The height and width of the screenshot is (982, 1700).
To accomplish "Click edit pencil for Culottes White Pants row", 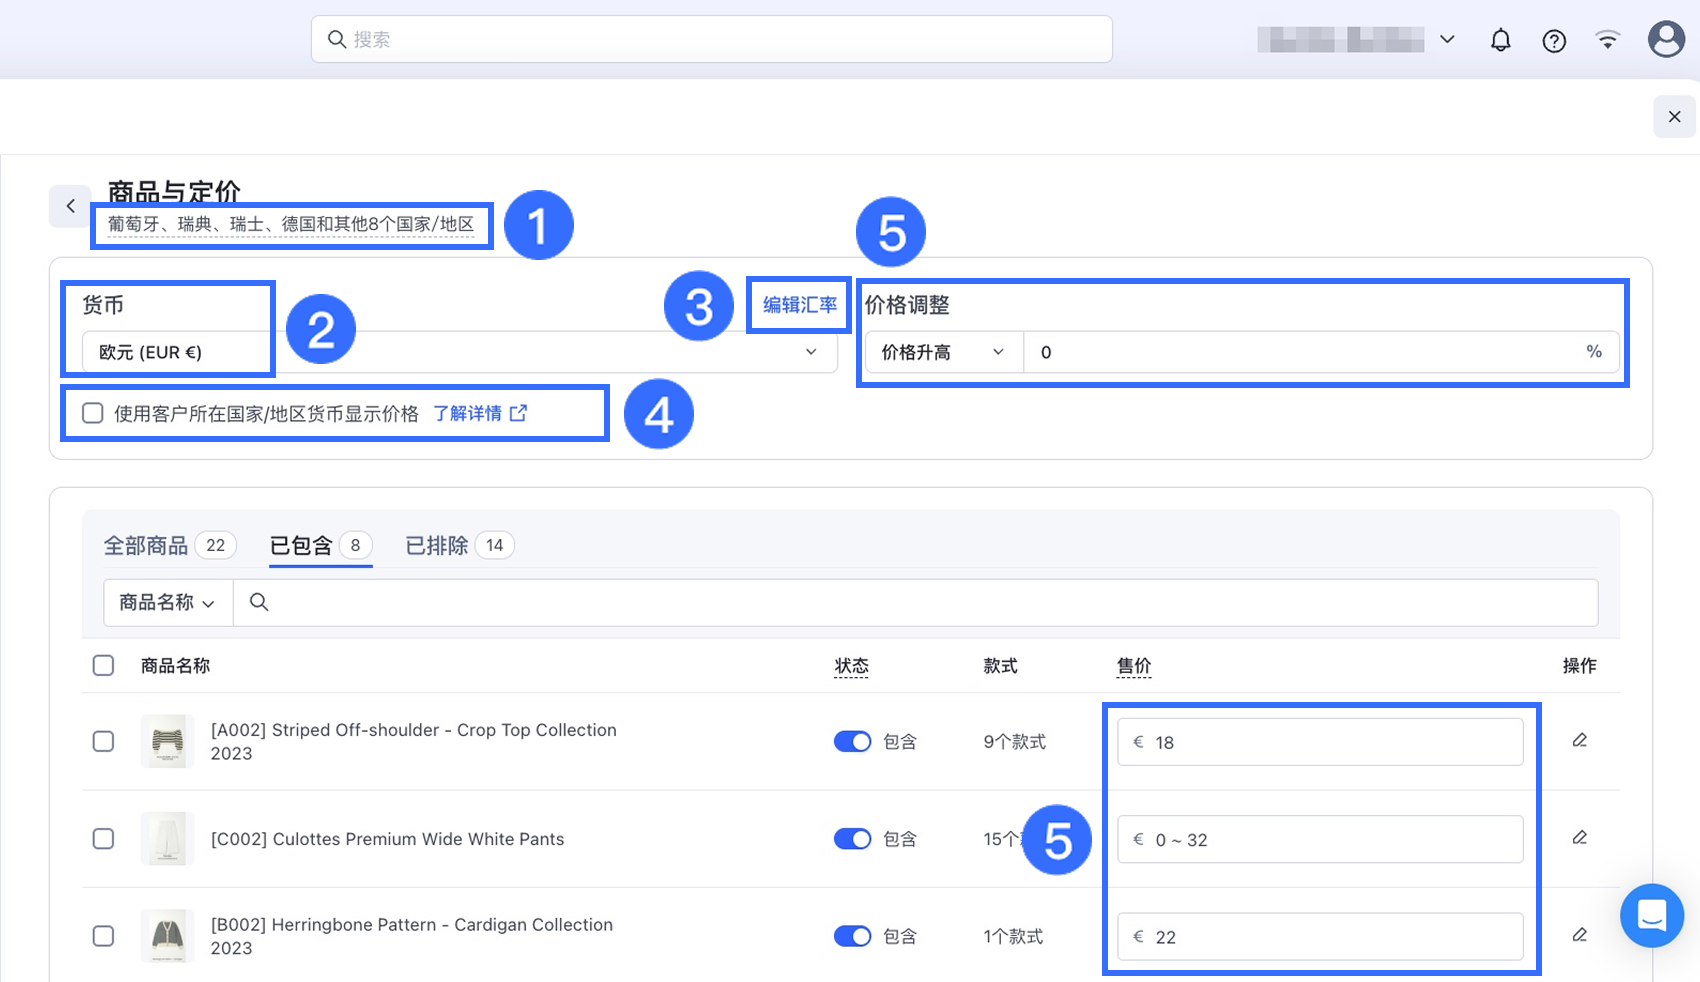I will (1579, 838).
